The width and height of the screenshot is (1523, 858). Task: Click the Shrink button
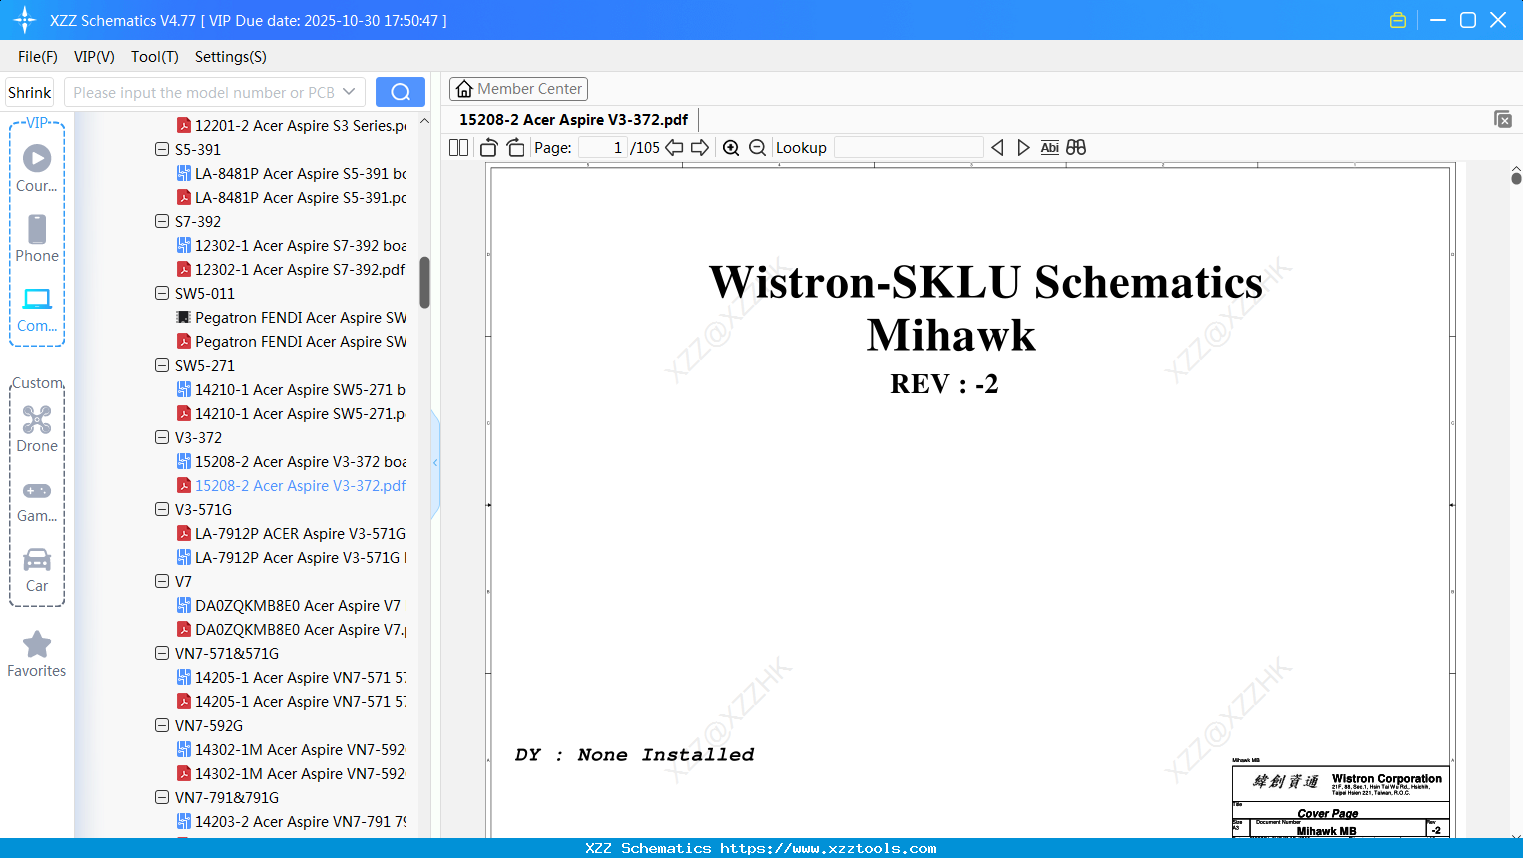pos(30,92)
